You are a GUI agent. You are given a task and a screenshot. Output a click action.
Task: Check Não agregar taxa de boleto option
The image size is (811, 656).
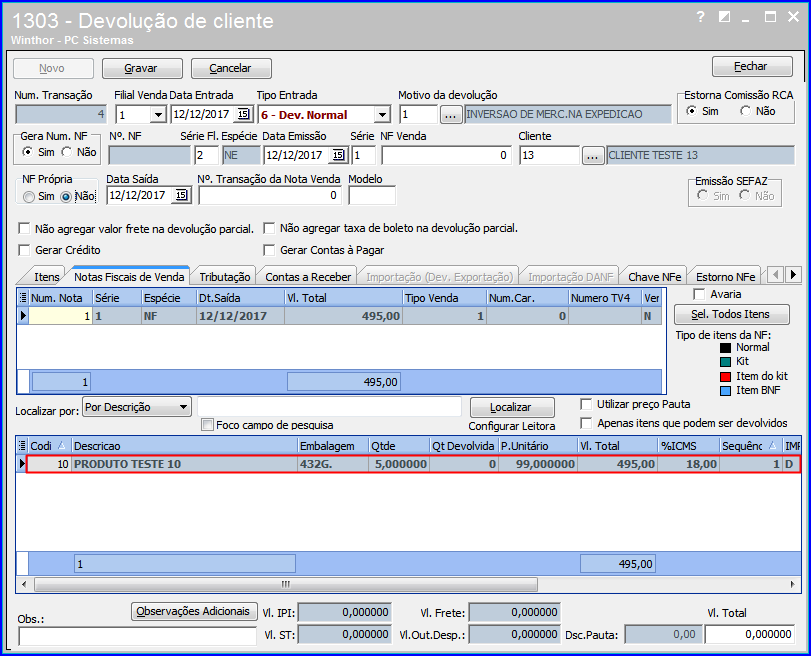(269, 228)
